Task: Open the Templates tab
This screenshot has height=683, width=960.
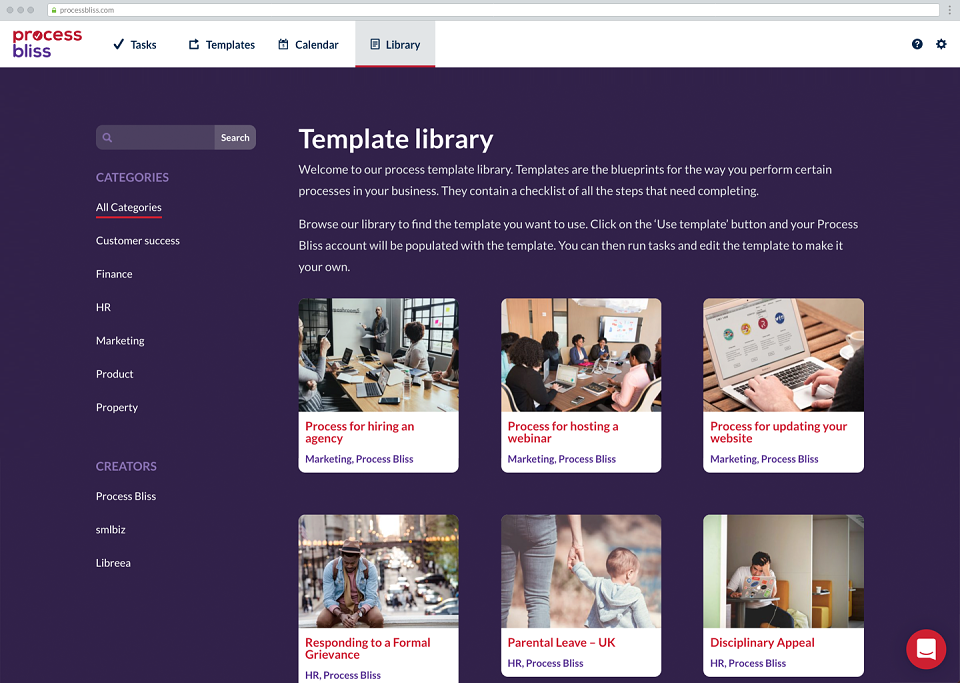Action: tap(222, 44)
